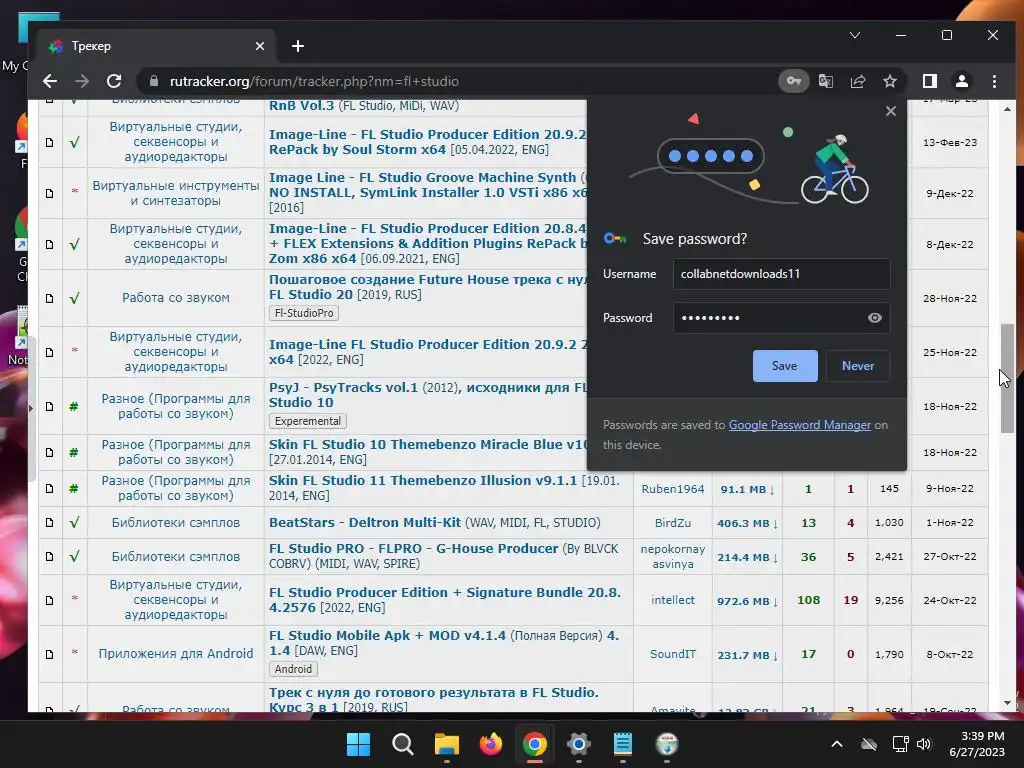Image resolution: width=1024 pixels, height=768 pixels.
Task: Click page icon in BeatStars row
Action: click(50, 522)
